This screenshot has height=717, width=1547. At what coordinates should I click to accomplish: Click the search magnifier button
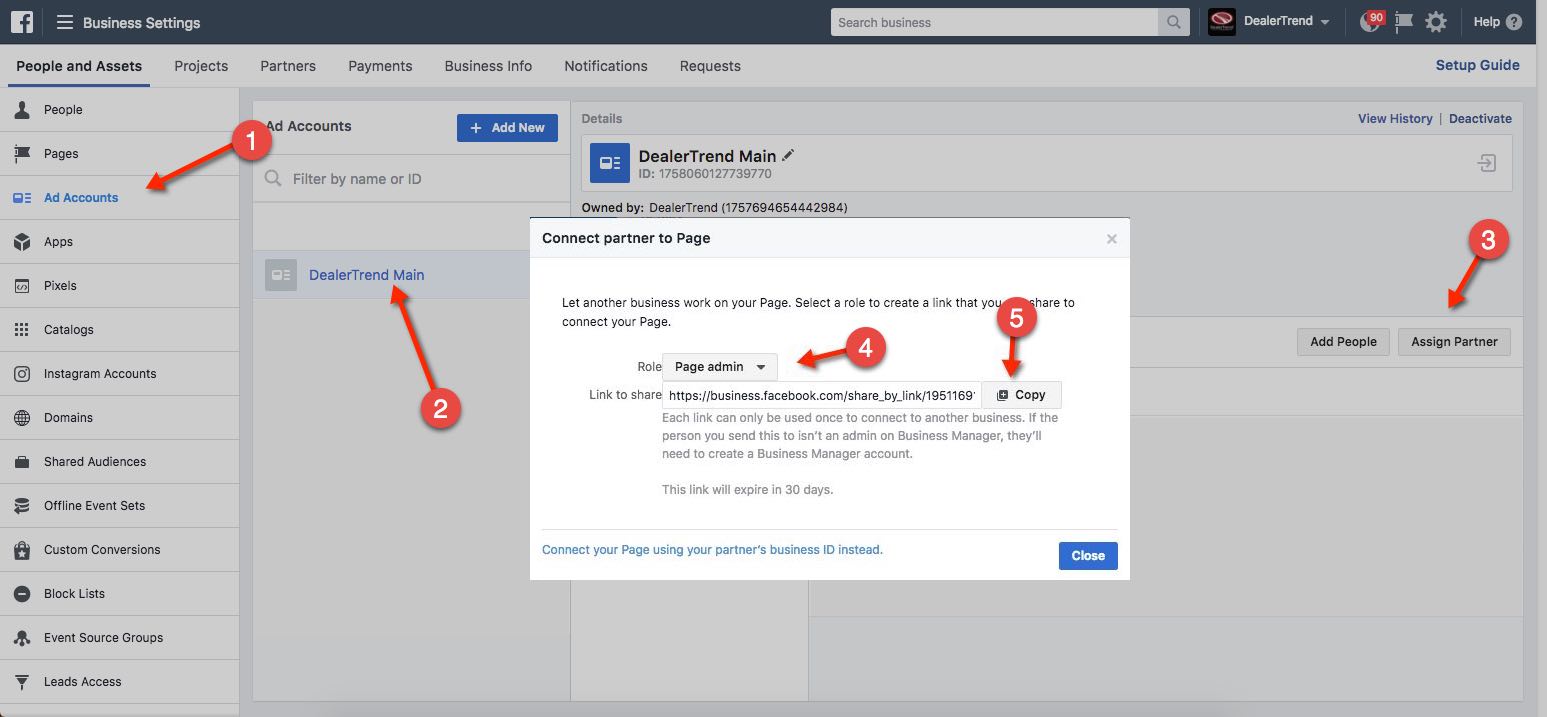coord(1174,22)
